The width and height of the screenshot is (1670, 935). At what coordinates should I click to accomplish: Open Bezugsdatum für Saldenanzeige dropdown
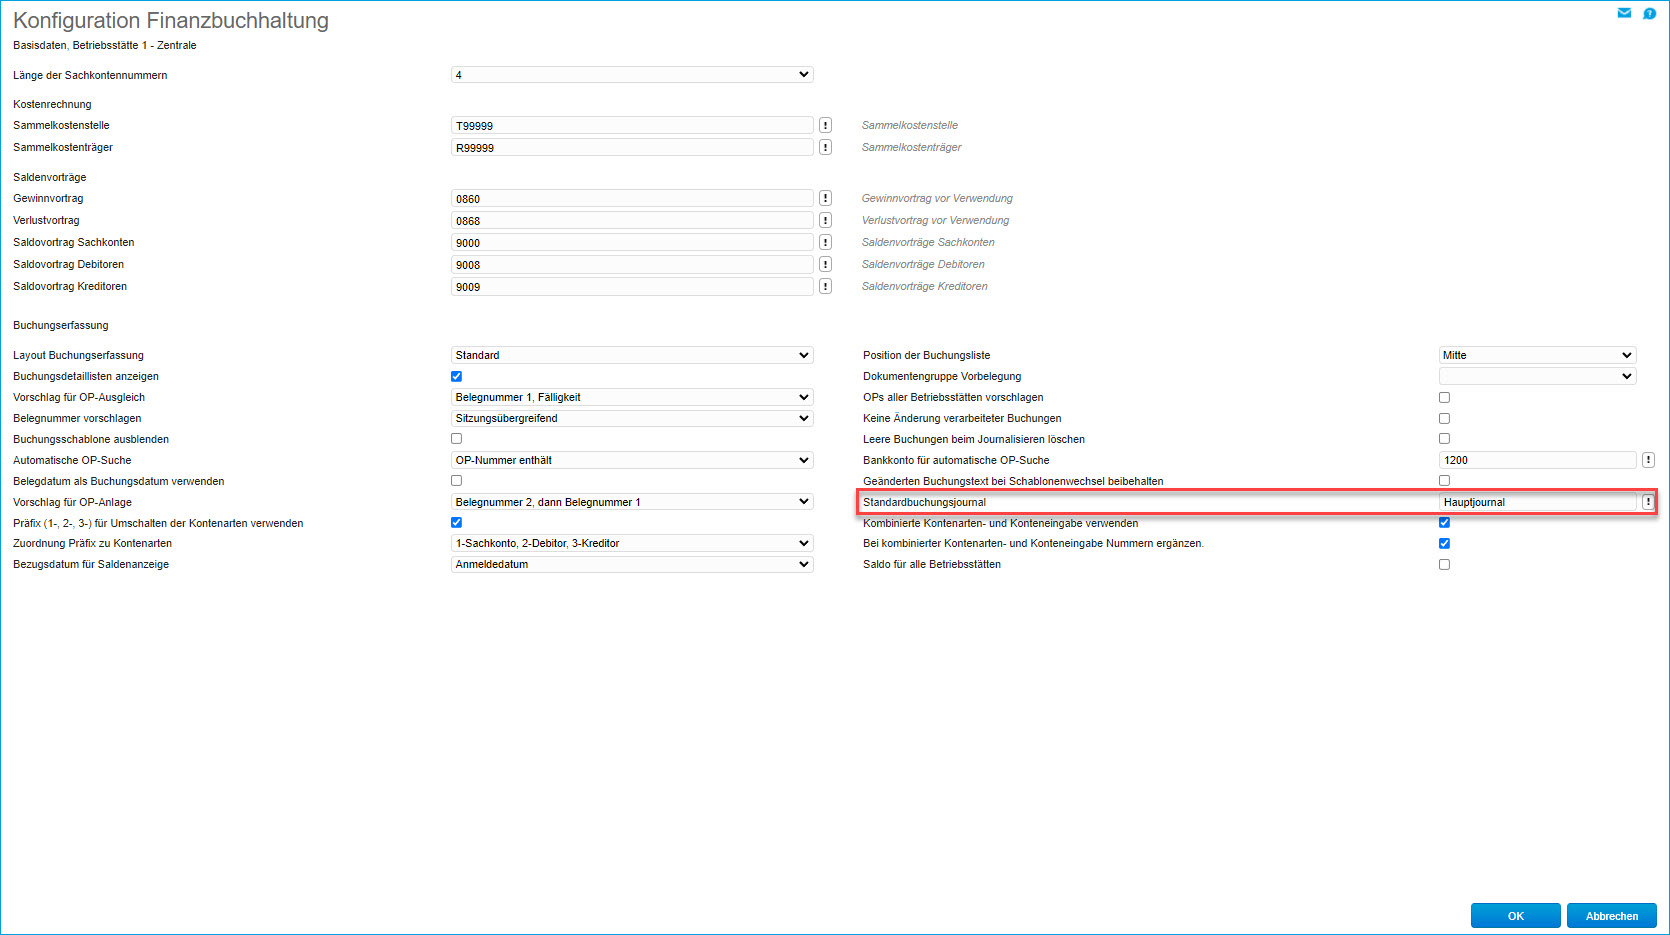pos(632,565)
